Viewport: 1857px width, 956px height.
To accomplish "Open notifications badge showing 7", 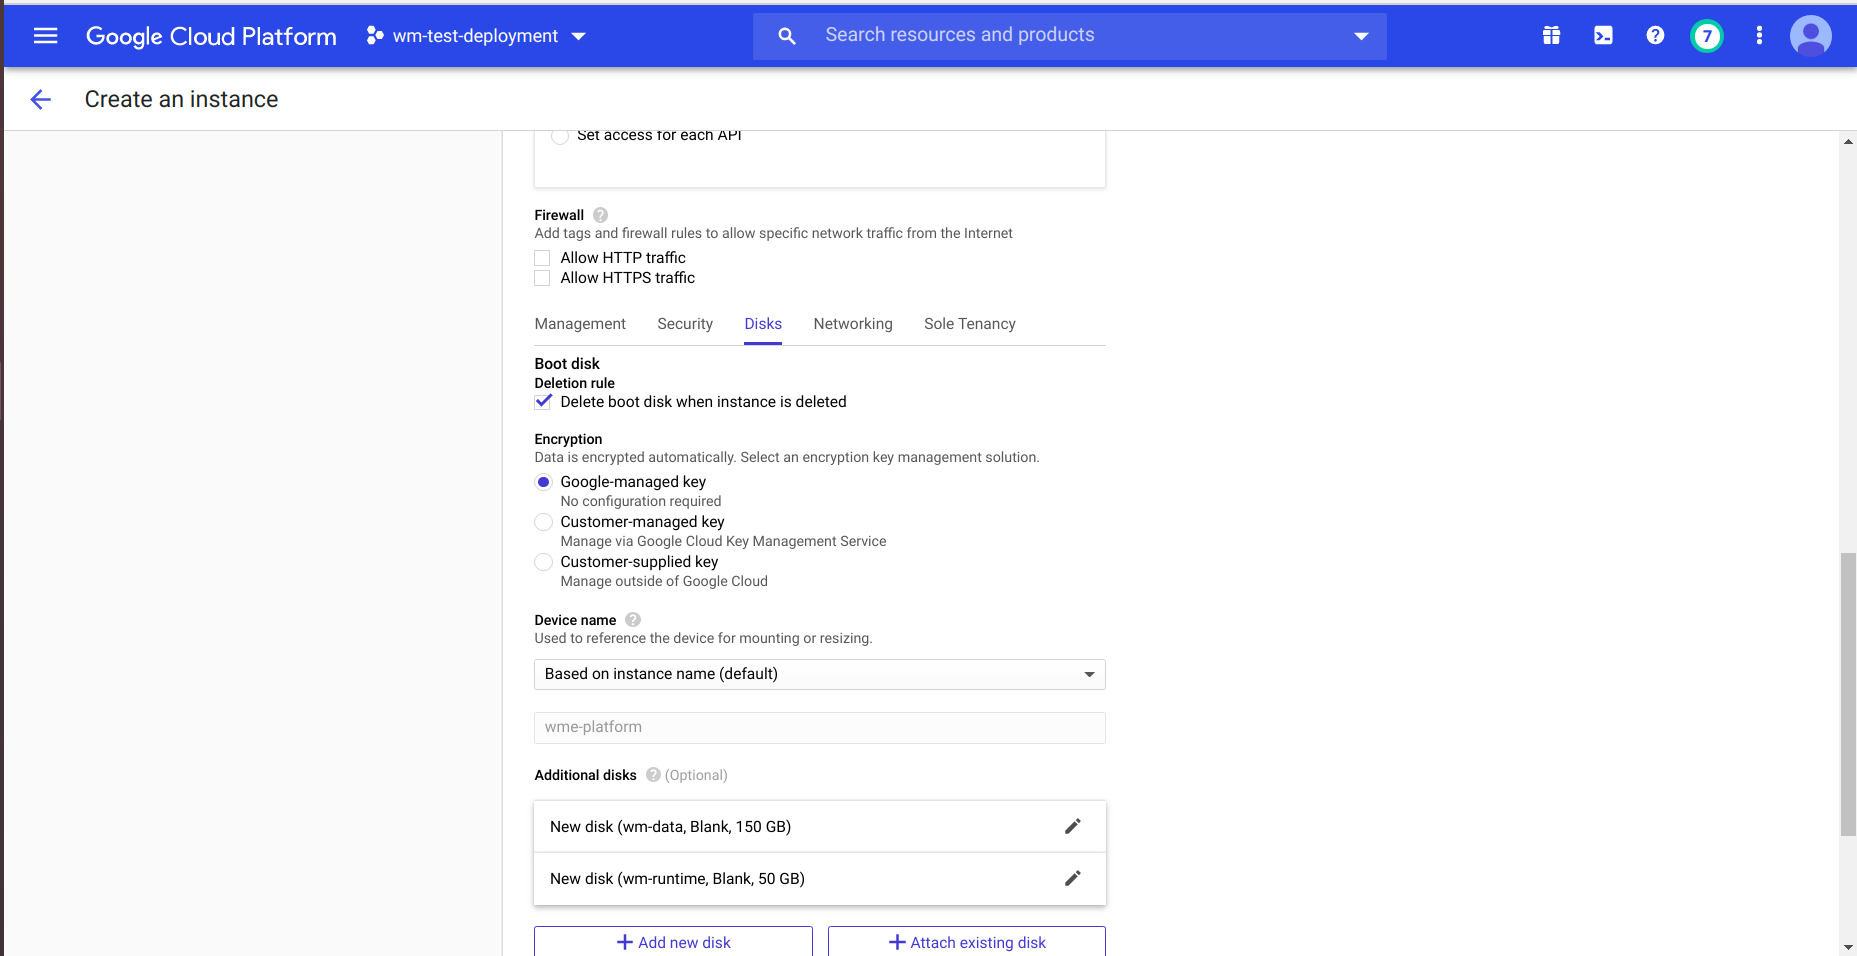I will point(1707,36).
